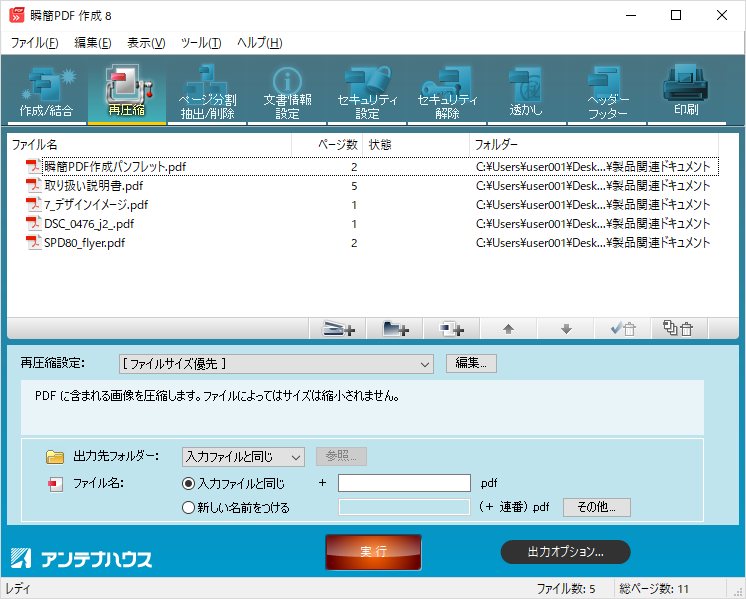Remove all files with stacked trash icon
This screenshot has width=746, height=599.
[x=679, y=329]
